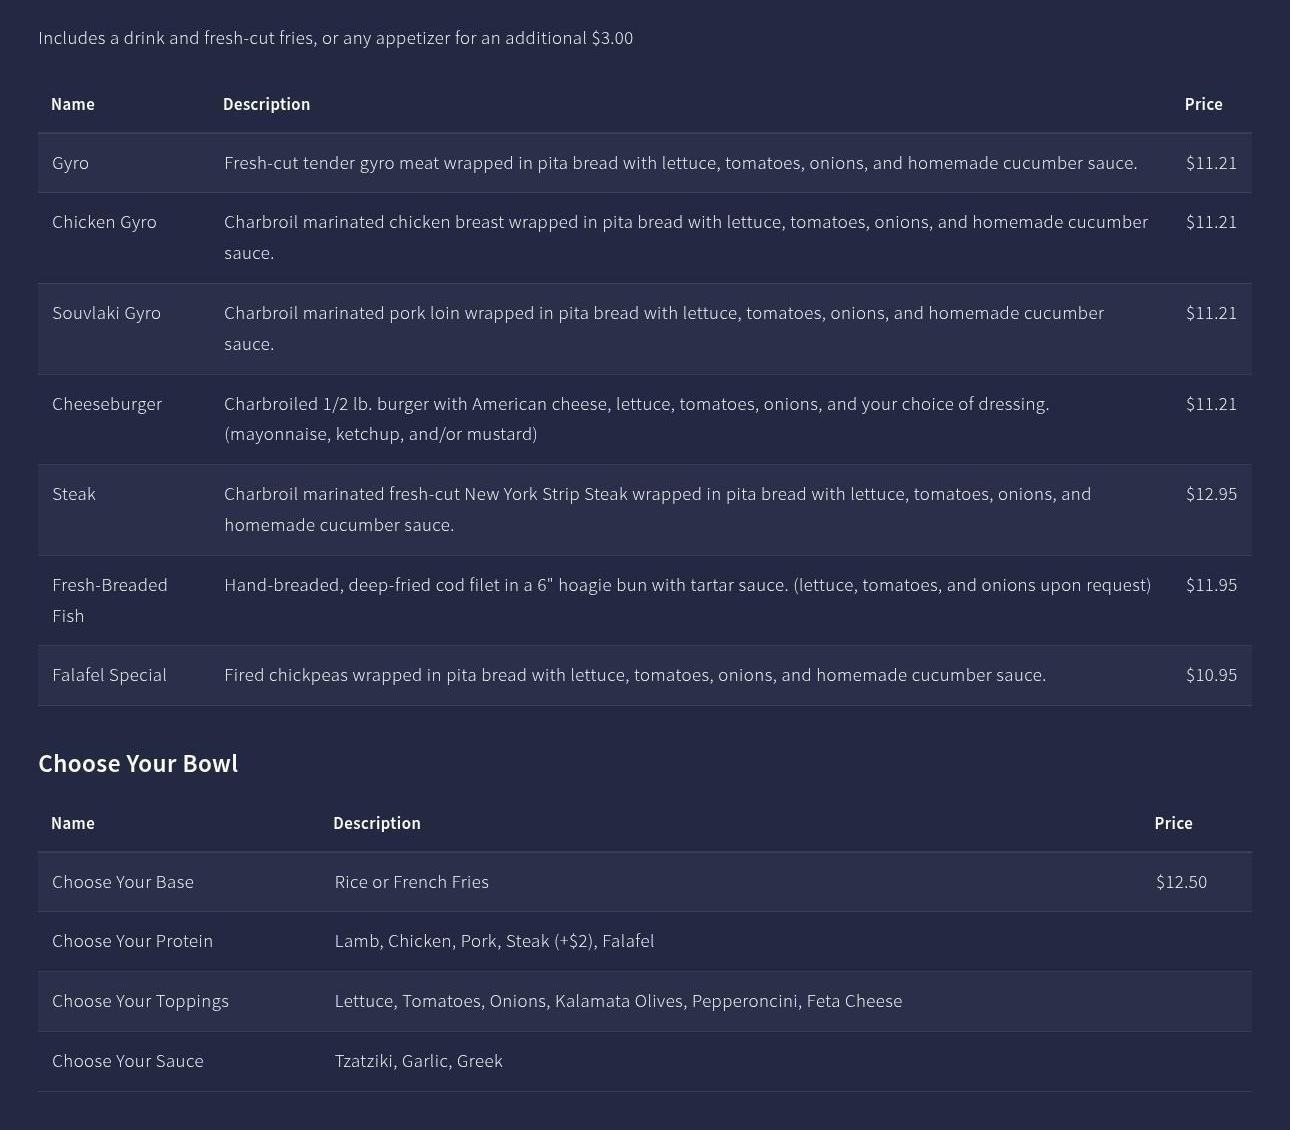Click the Price header in the top table
The image size is (1290, 1130).
(x=1203, y=104)
